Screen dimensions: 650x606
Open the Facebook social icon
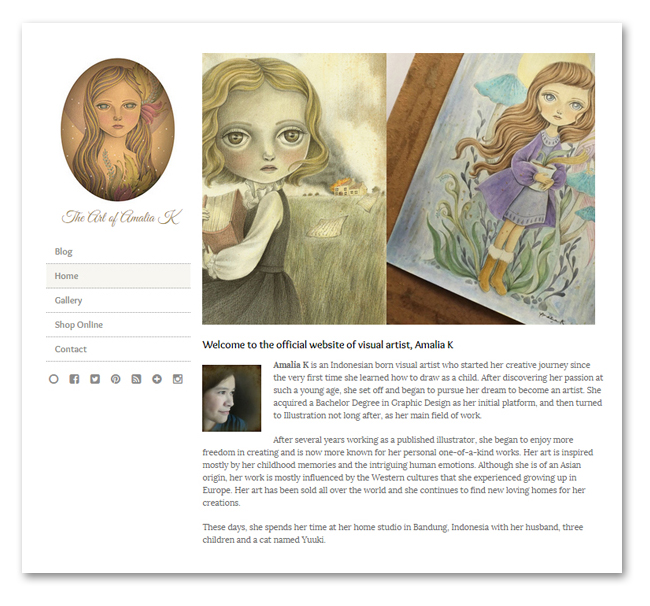[x=74, y=379]
